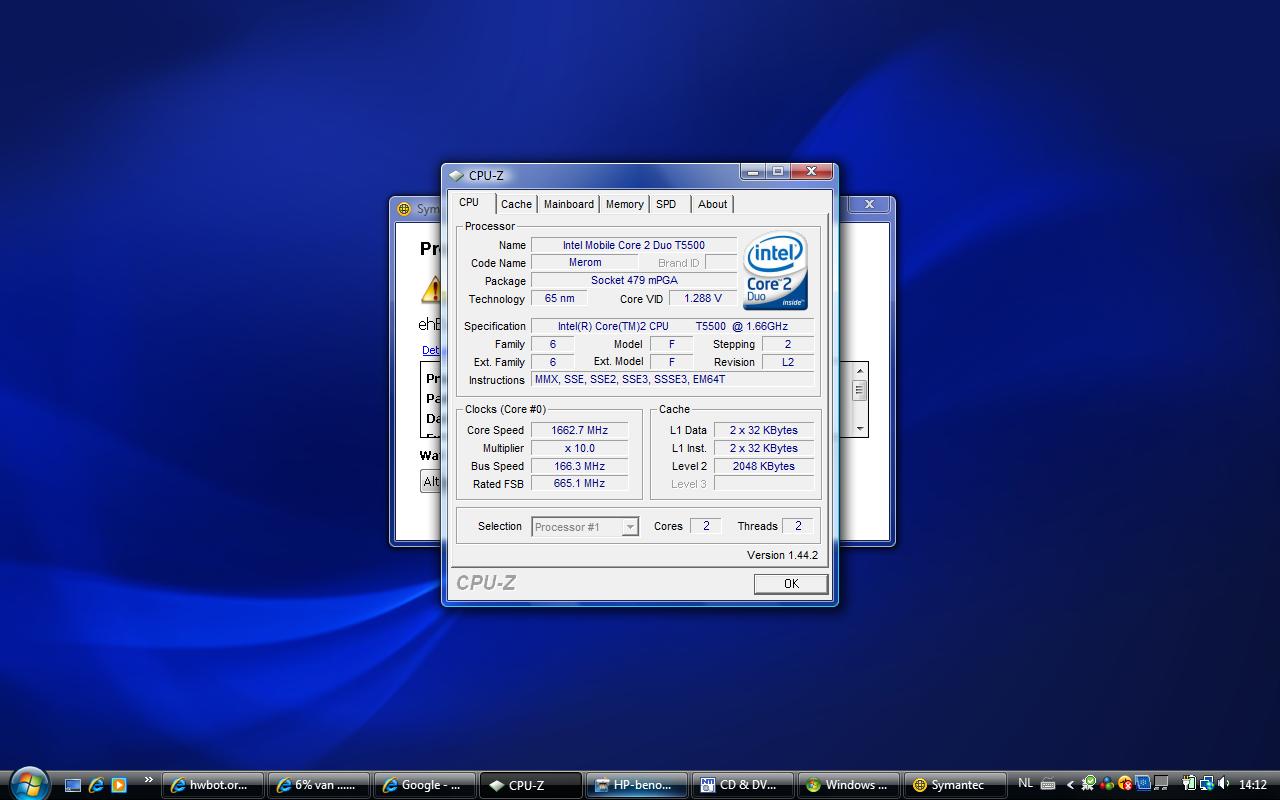The image size is (1280, 800).
Task: Switch to the Google taskbar button
Action: pos(425,785)
